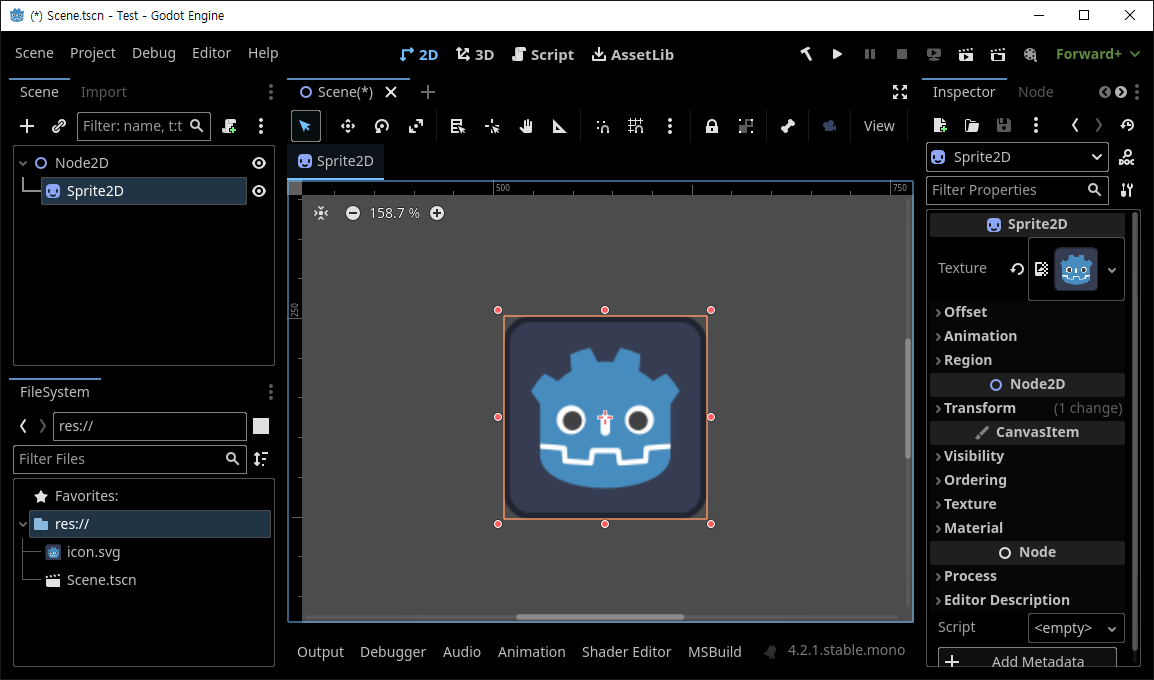Toggle grid snap
This screenshot has height=680, width=1154.
636,126
